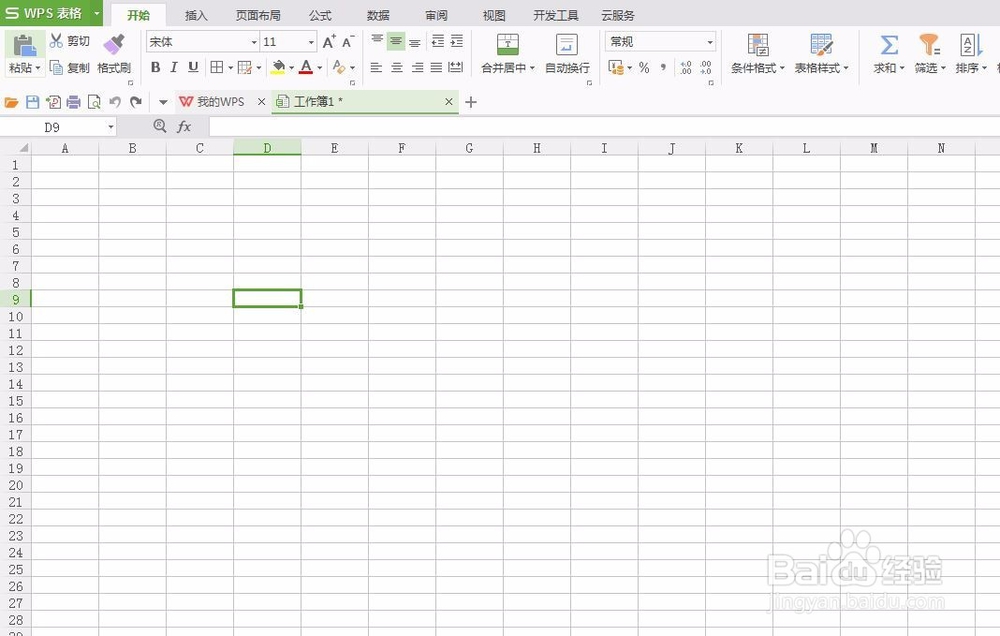Click the Paste (粘贴) clipboard icon
Screen dimensions: 1000x636
(x=25, y=46)
